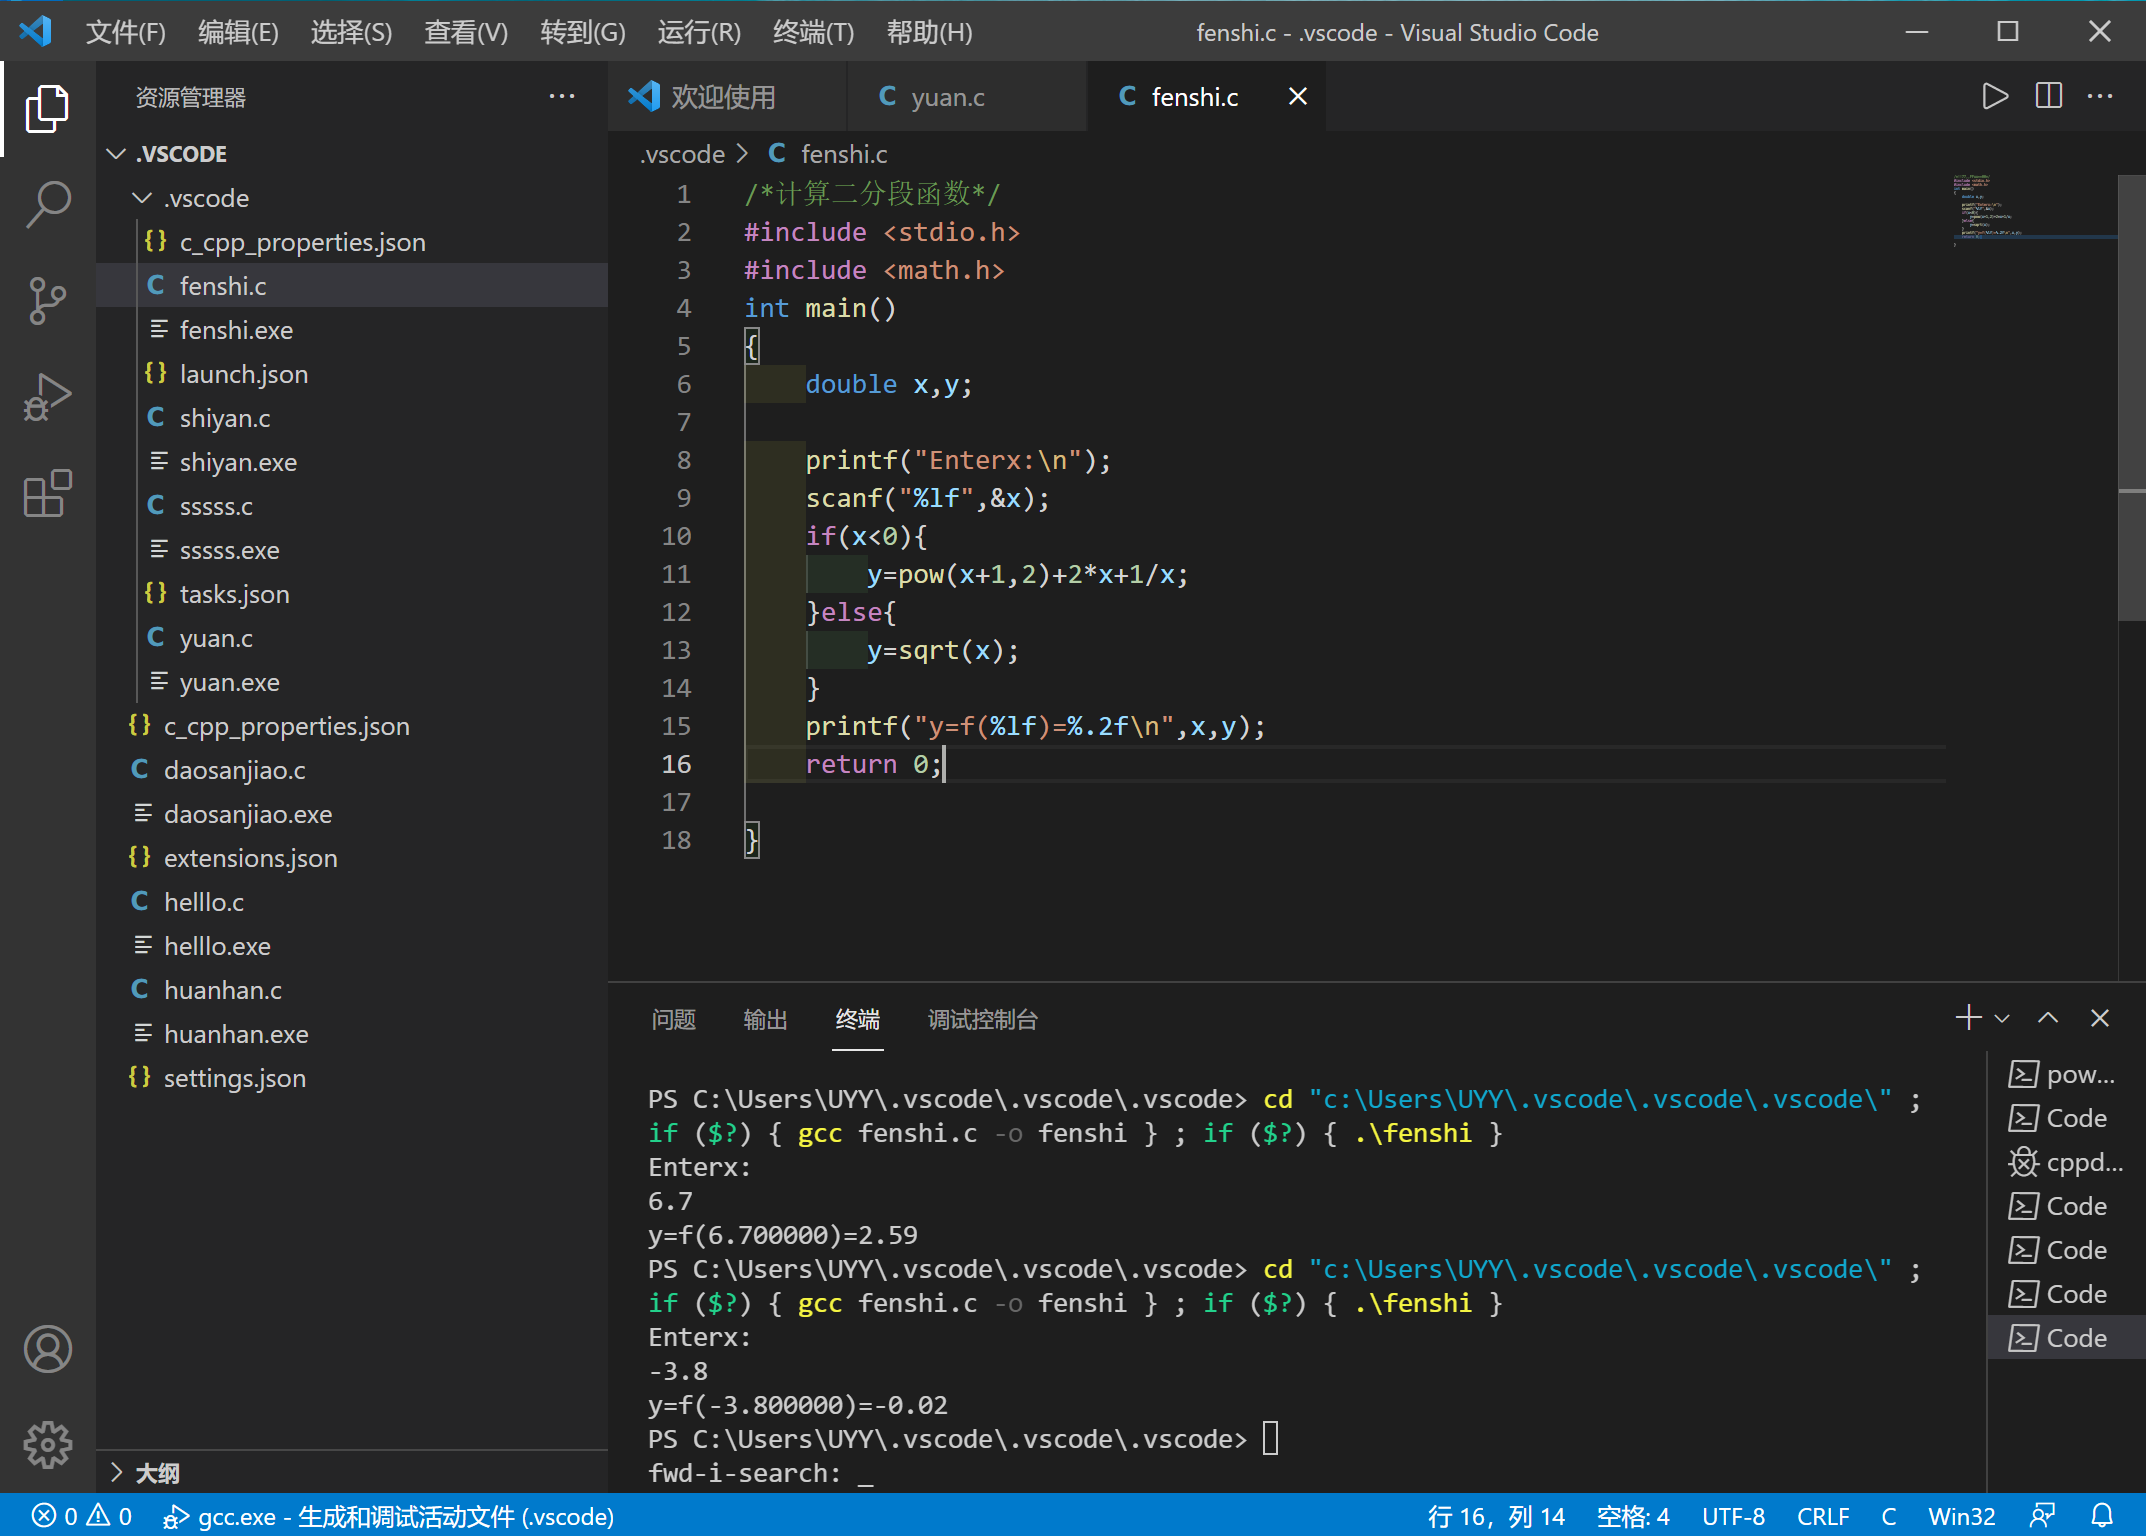Maximize the terminal panel size
Image resolution: width=2146 pixels, height=1536 pixels.
(2048, 1018)
